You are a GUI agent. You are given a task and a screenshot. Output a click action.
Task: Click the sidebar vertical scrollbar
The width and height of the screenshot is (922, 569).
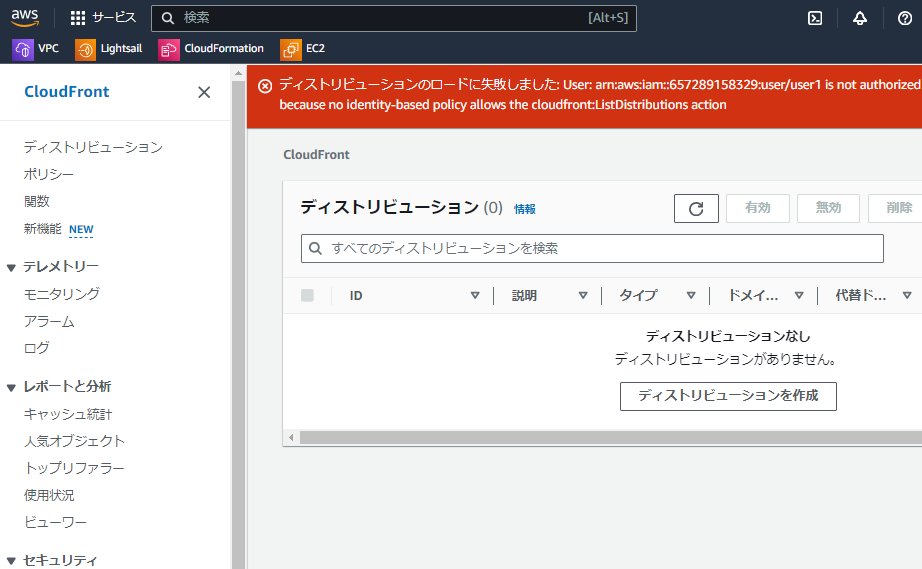pos(238,323)
